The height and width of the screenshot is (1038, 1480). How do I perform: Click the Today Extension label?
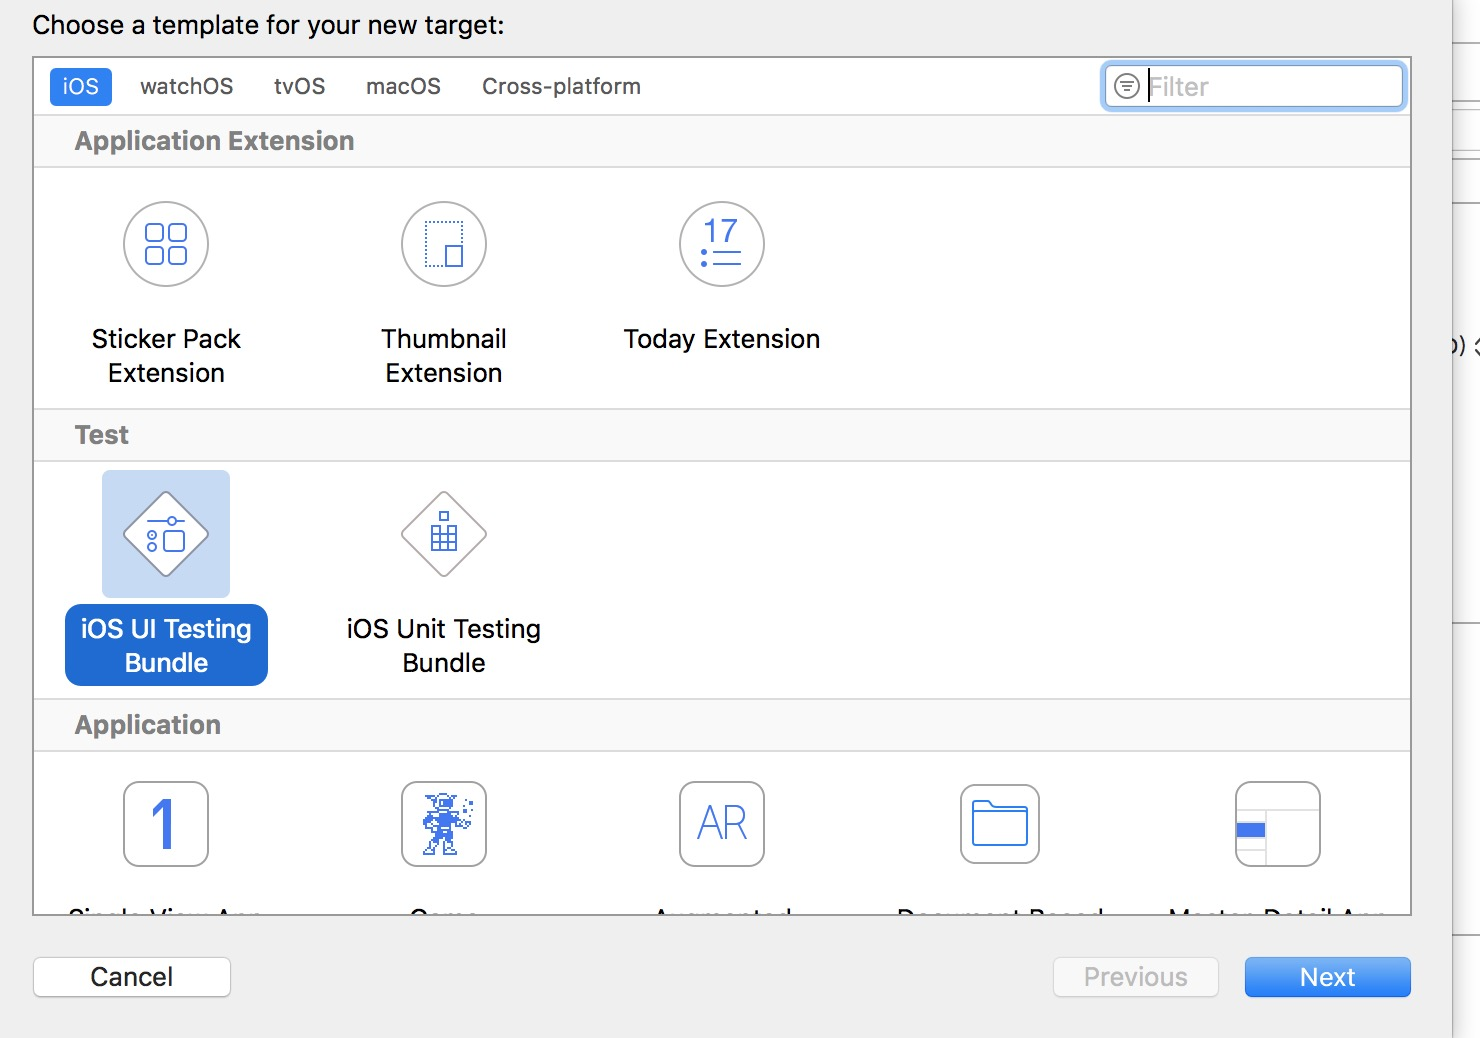point(722,339)
